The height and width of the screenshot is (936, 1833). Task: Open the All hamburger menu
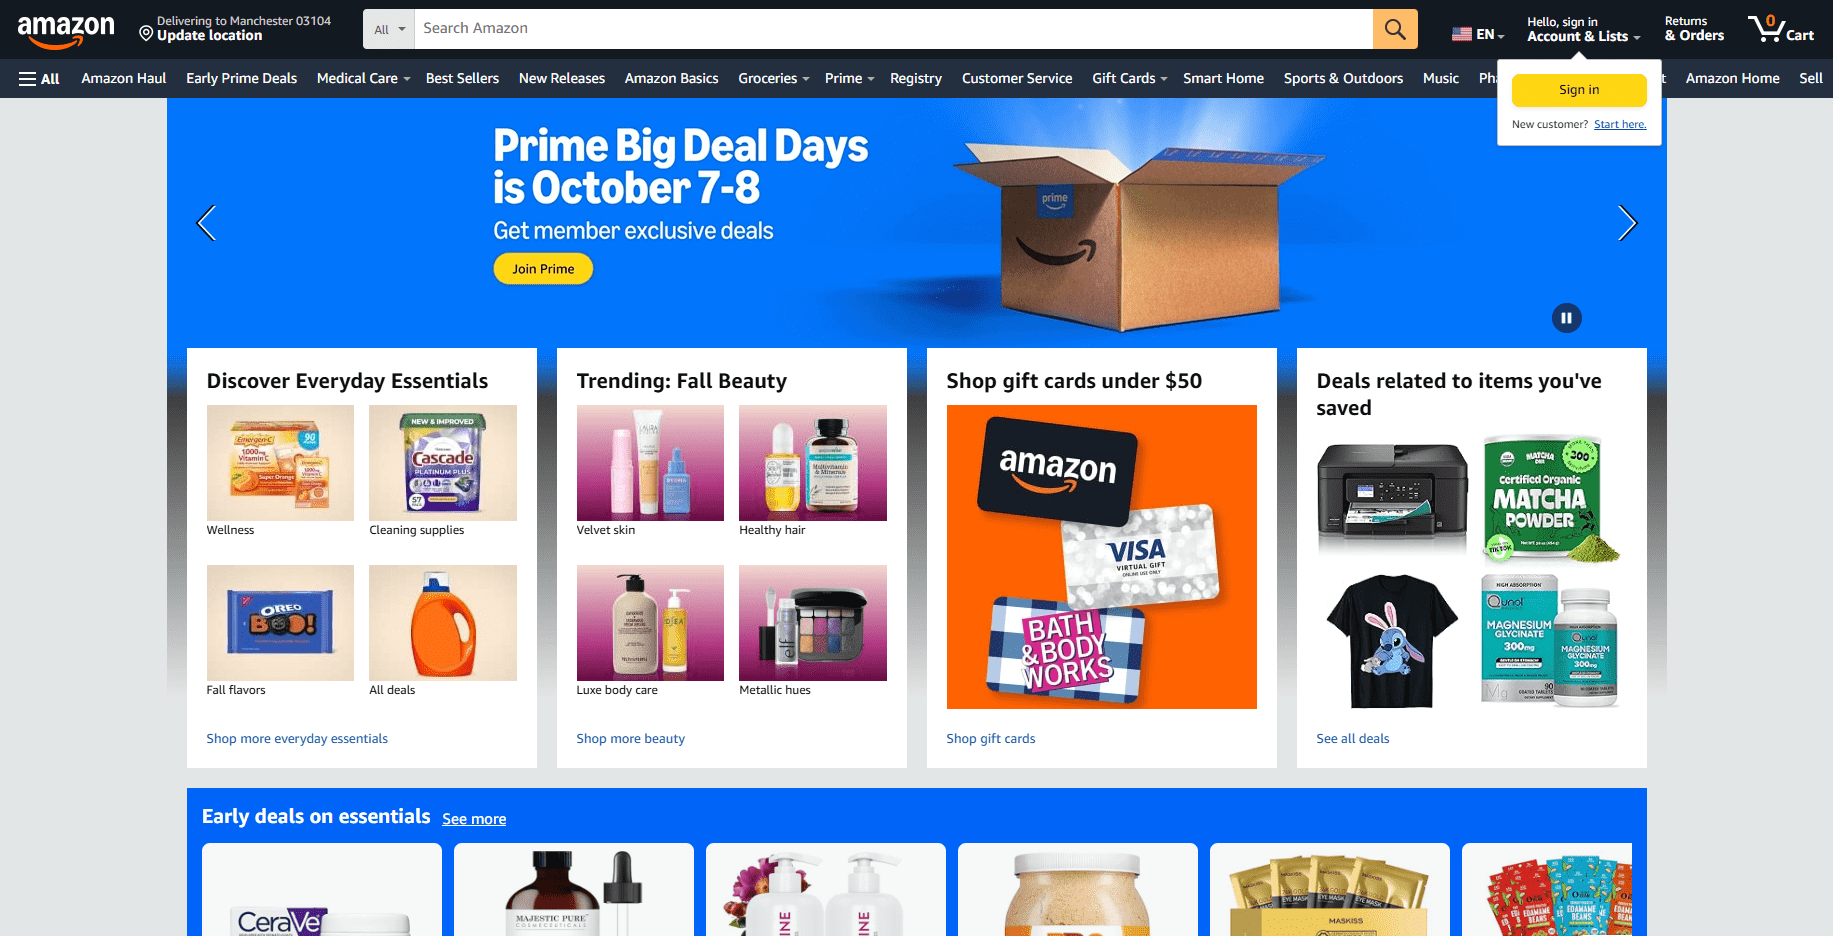pyautogui.click(x=39, y=79)
